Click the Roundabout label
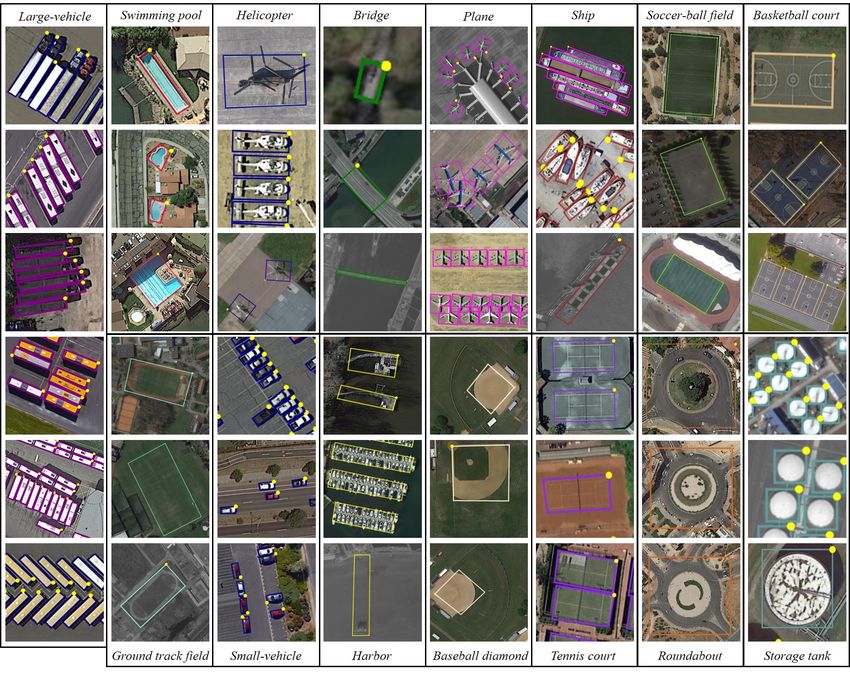 click(690, 656)
